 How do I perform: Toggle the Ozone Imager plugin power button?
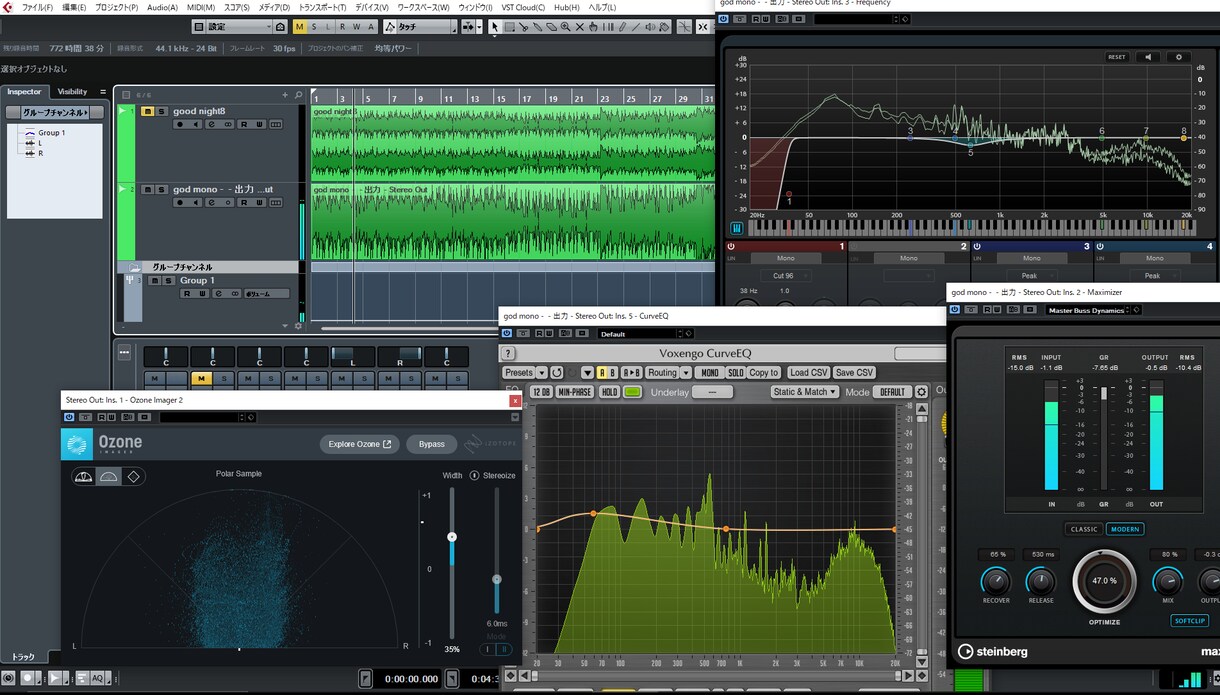(x=69, y=417)
